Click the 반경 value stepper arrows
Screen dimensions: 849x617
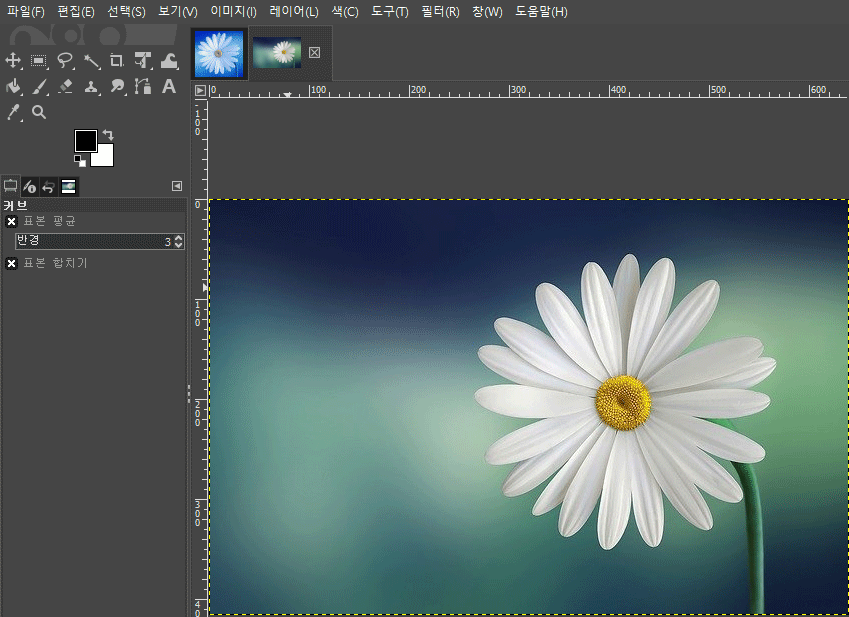(178, 241)
